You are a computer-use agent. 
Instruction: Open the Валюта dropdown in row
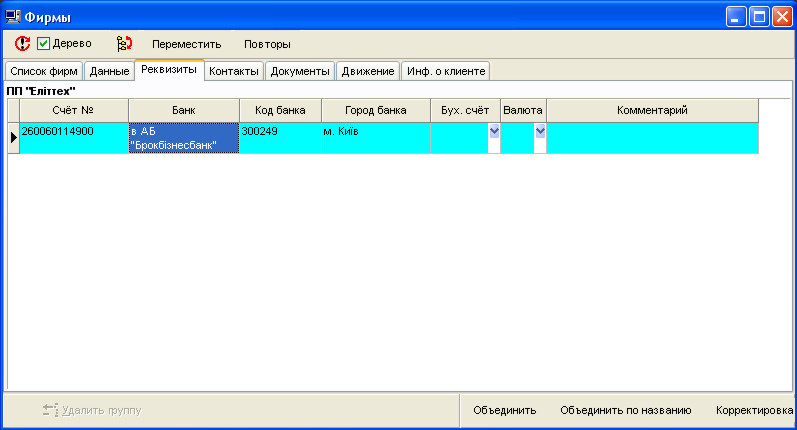pyautogui.click(x=540, y=131)
